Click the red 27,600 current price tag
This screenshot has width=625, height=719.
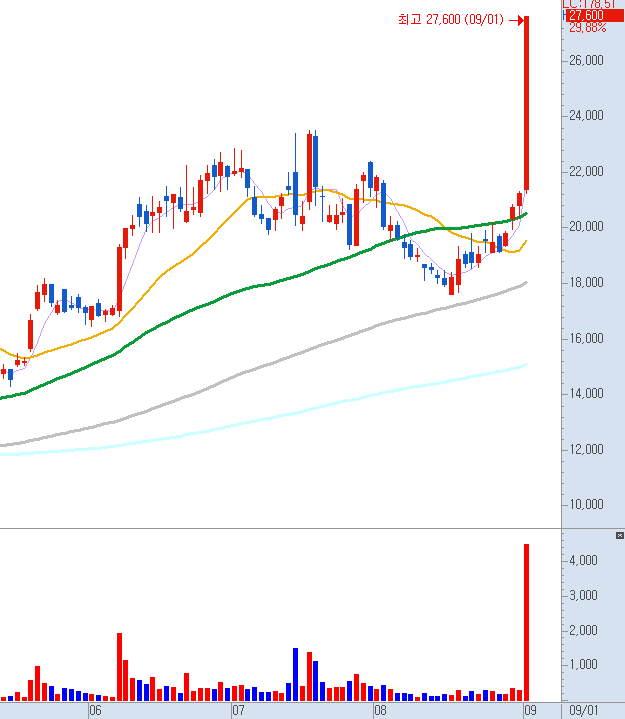(594, 16)
